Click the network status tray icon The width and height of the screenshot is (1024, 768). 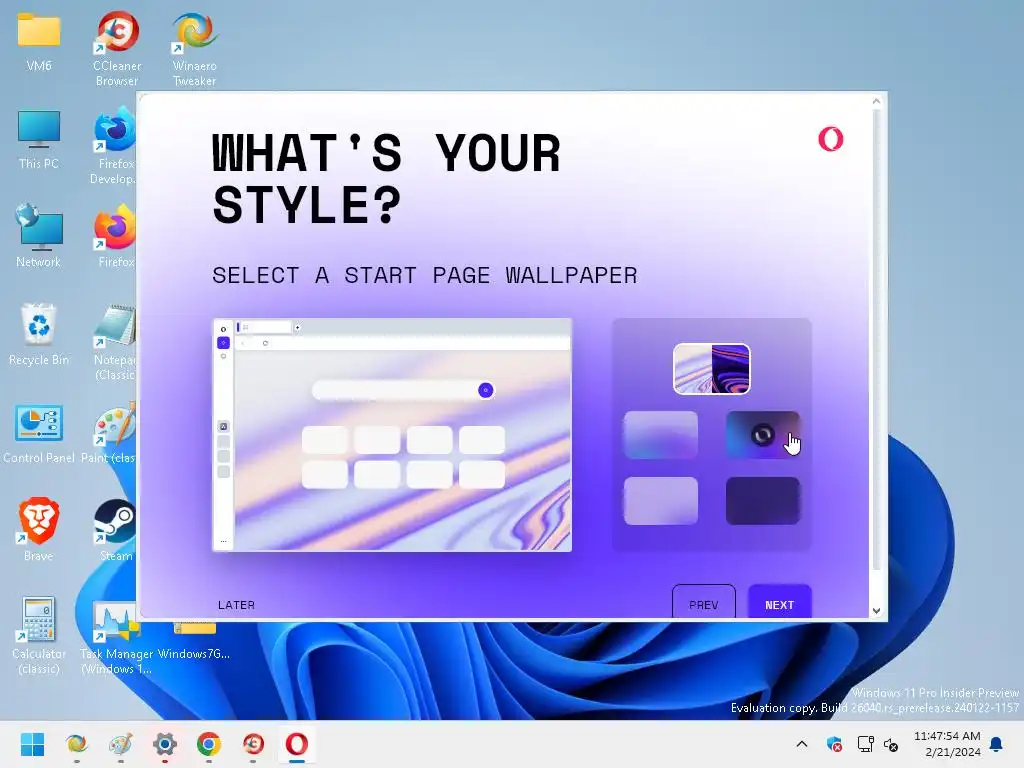[865, 744]
